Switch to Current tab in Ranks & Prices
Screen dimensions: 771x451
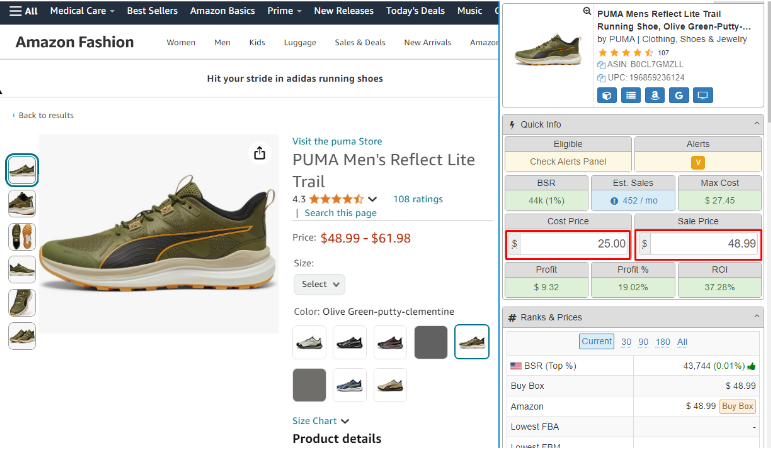point(596,341)
